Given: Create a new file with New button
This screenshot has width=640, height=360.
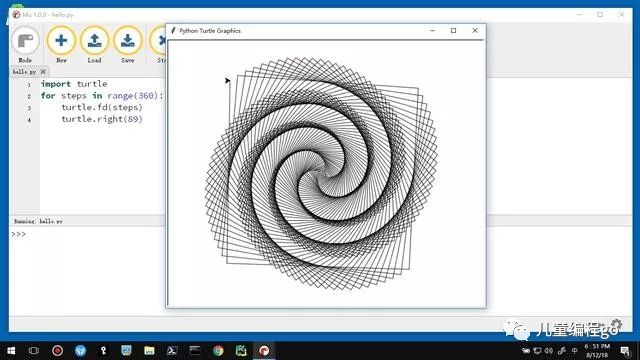Looking at the screenshot, I should coord(61,44).
